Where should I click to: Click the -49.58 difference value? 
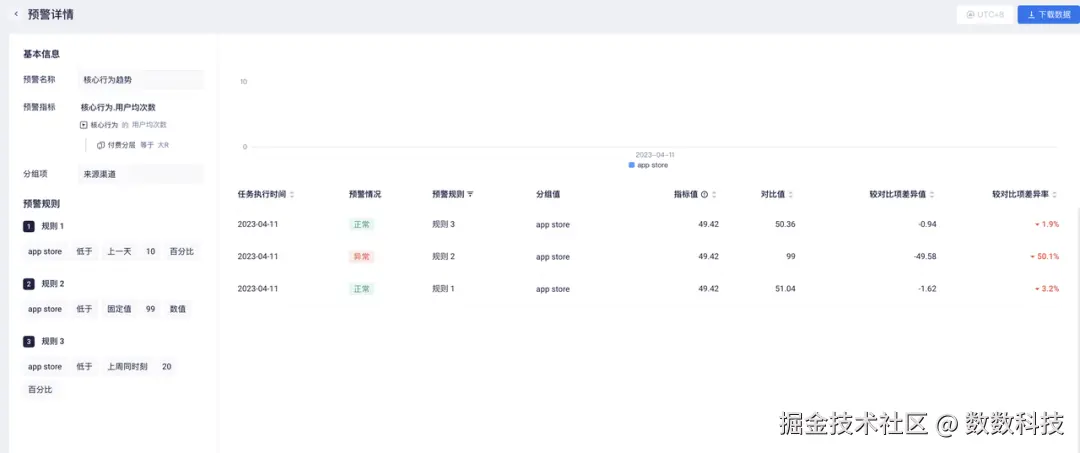923,257
